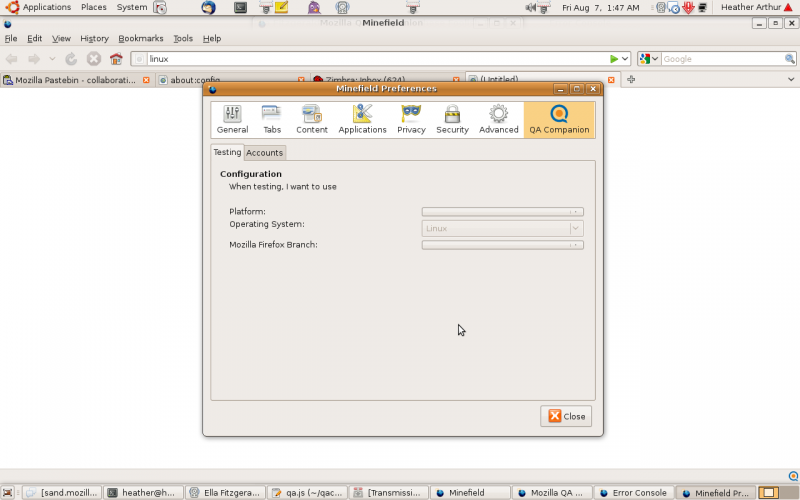800x500 pixels.
Task: Click the search magnifier icon
Action: 790,59
